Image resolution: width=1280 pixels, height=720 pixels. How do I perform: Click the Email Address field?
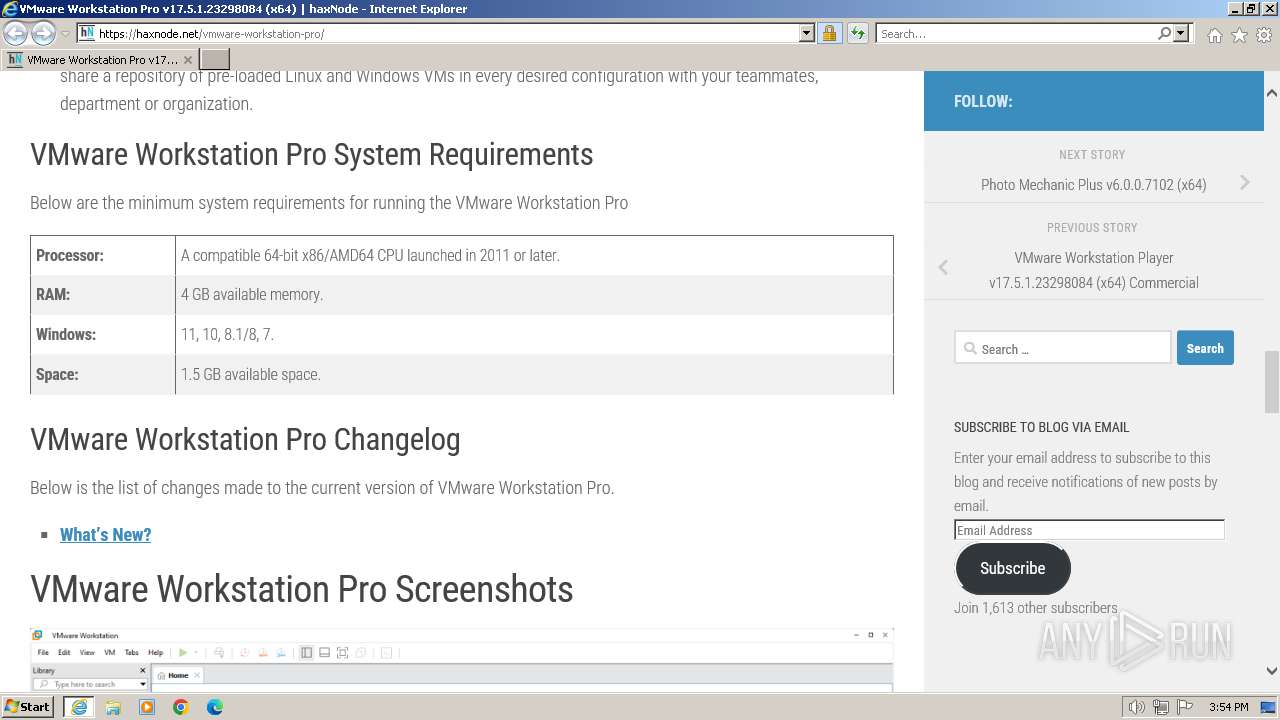pos(1089,530)
